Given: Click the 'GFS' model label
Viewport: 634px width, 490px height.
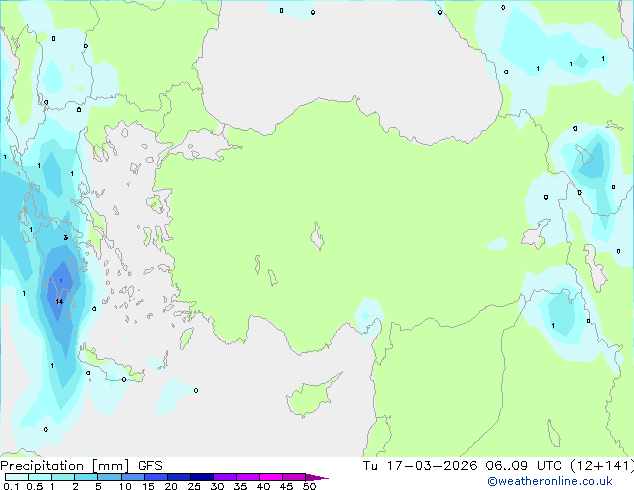Looking at the screenshot, I should pos(150,466).
